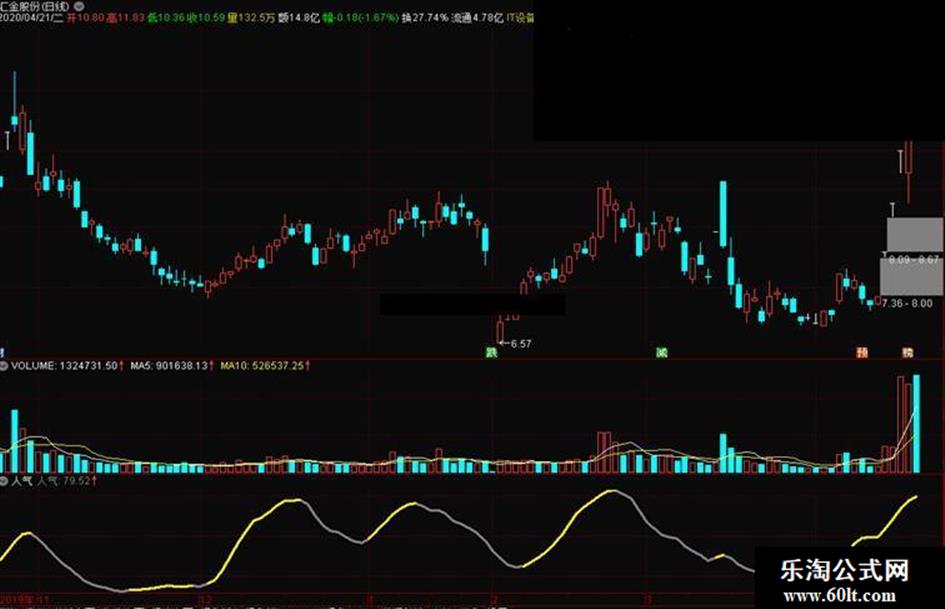Screen dimensions: 945x609
Task: Select the 8.09 - 8.67 price gap label
Action: (x=914, y=259)
